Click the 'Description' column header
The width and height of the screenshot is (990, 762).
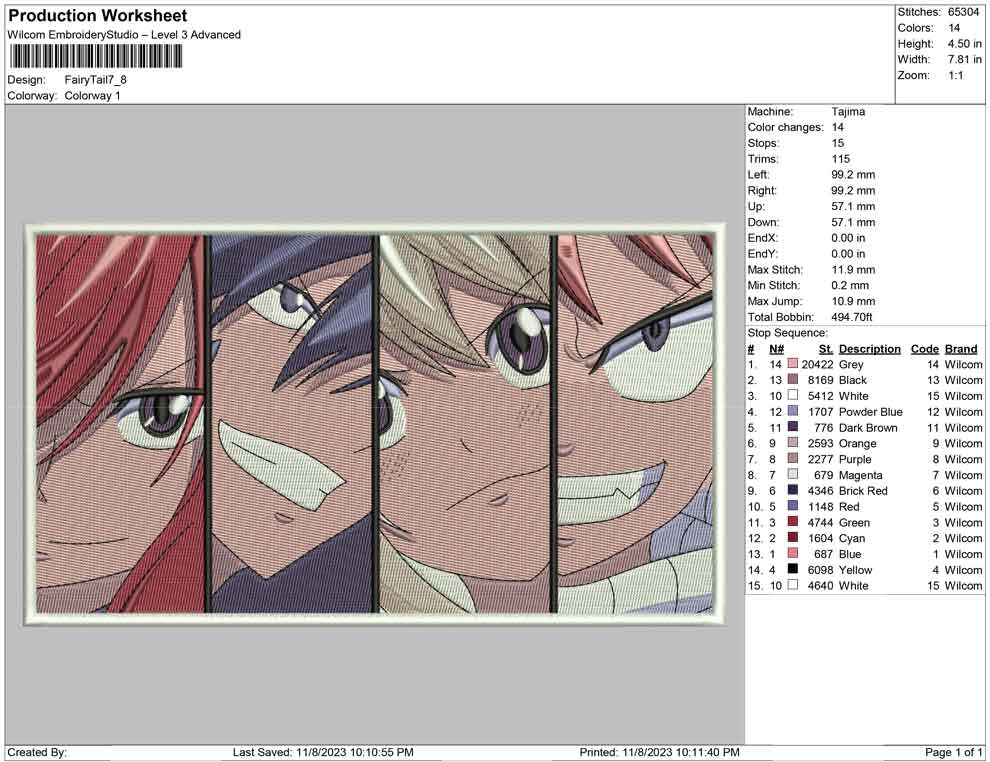(869, 348)
